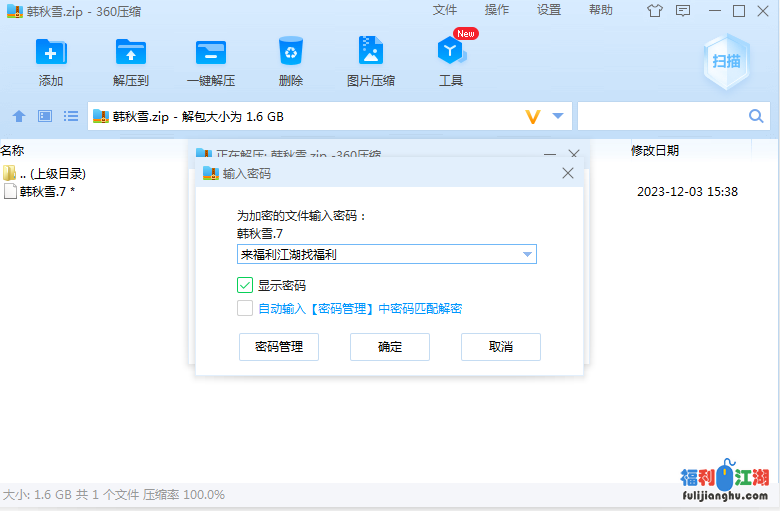
Task: Expand the address bar path dropdown
Action: pos(558,116)
